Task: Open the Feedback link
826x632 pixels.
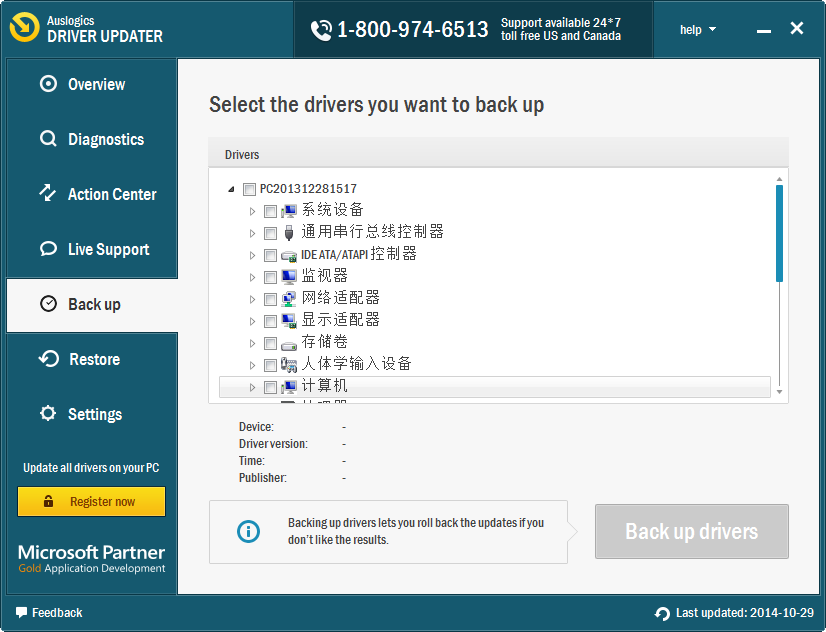Action: pyautogui.click(x=49, y=613)
